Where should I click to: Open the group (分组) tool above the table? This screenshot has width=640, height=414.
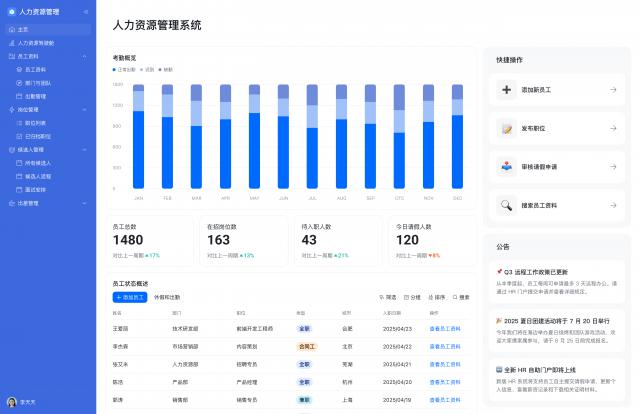point(412,297)
